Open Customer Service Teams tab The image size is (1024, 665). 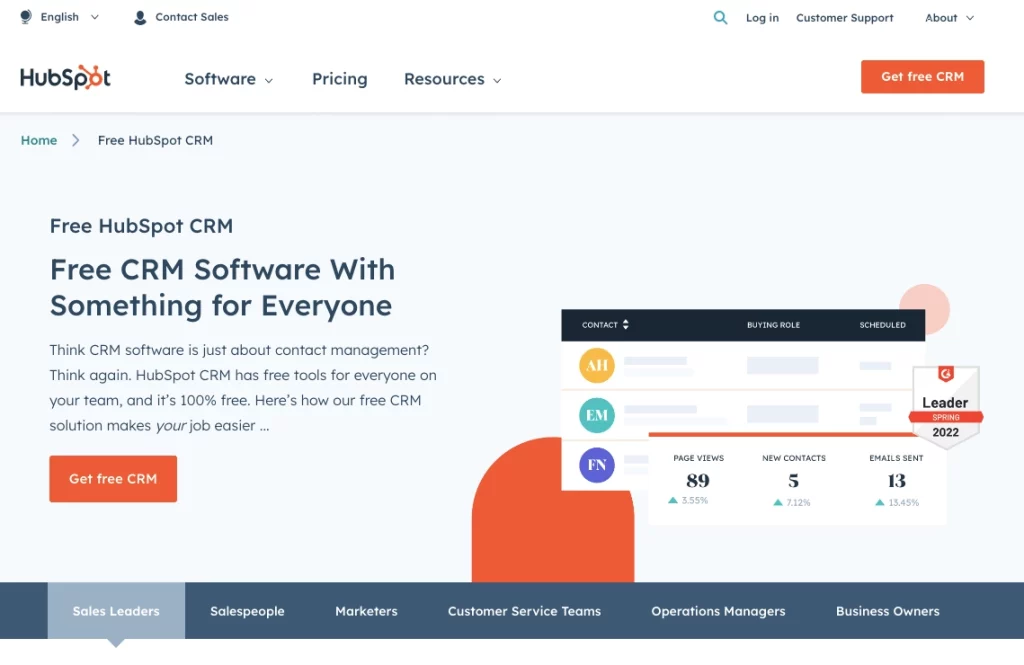pyautogui.click(x=524, y=611)
